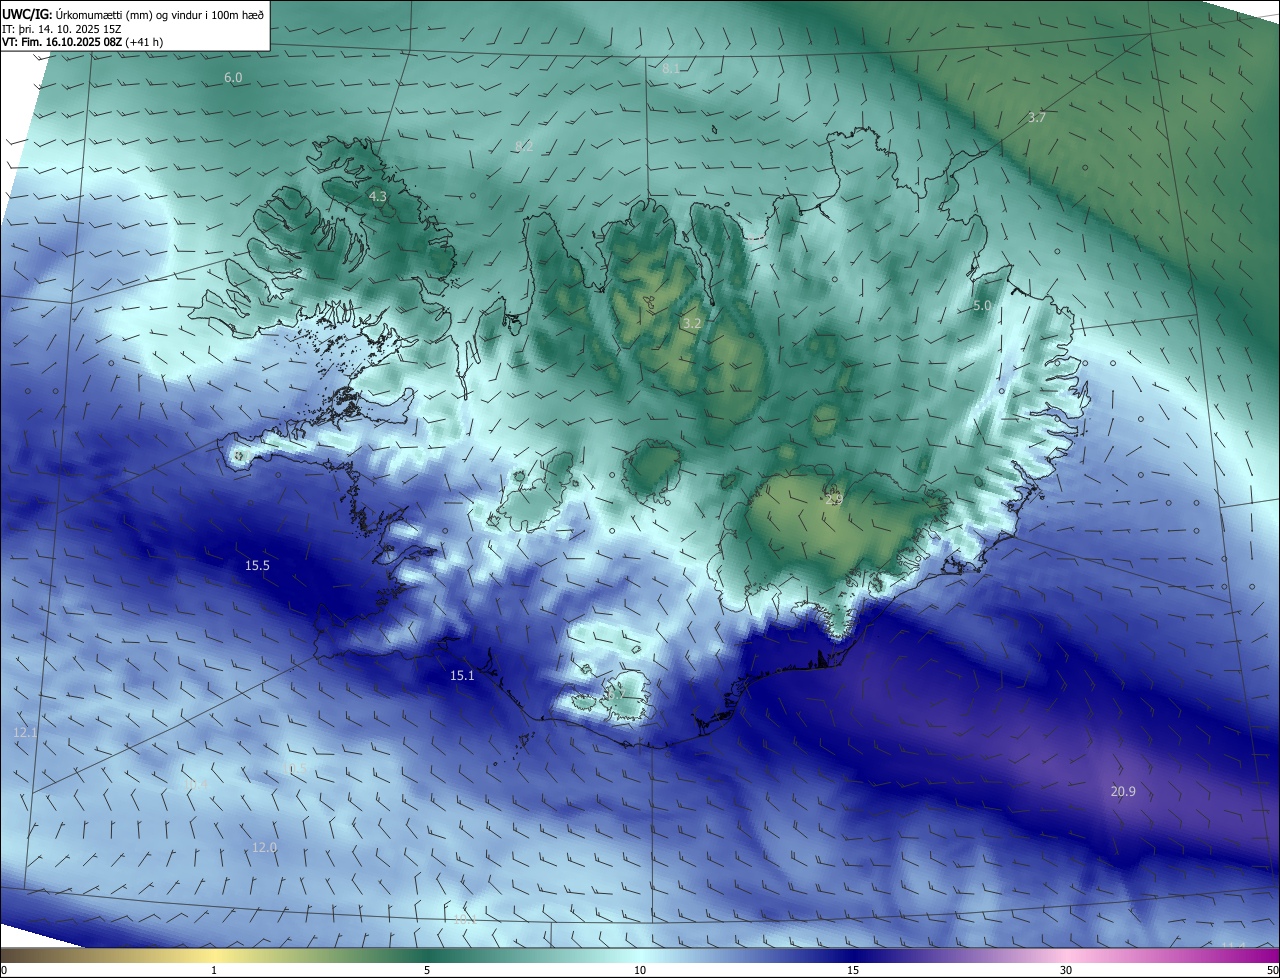
Task: Click the 8.1 value label
Action: coord(671,68)
